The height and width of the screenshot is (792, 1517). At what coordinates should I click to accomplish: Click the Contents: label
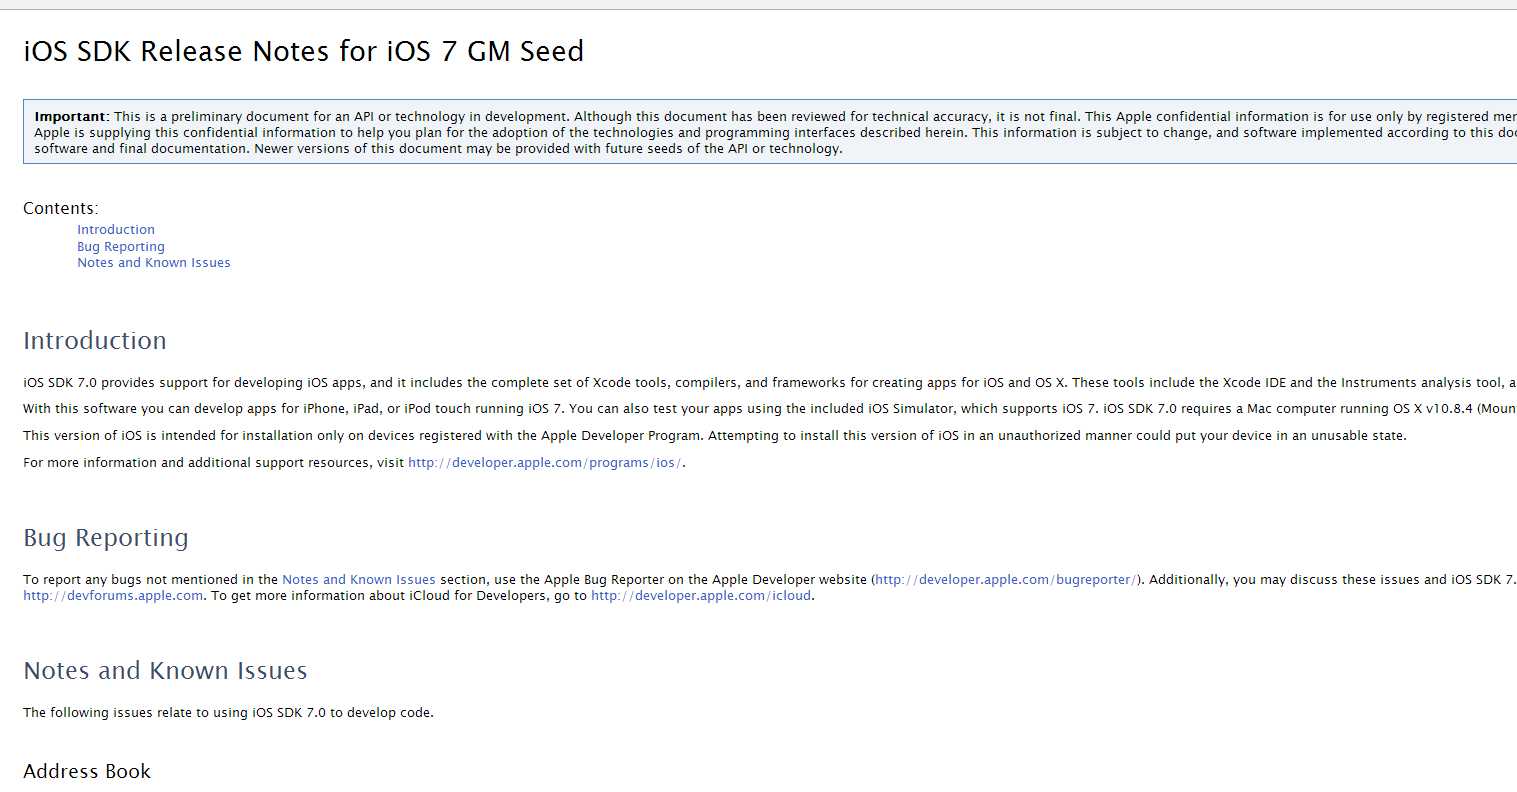[61, 209]
